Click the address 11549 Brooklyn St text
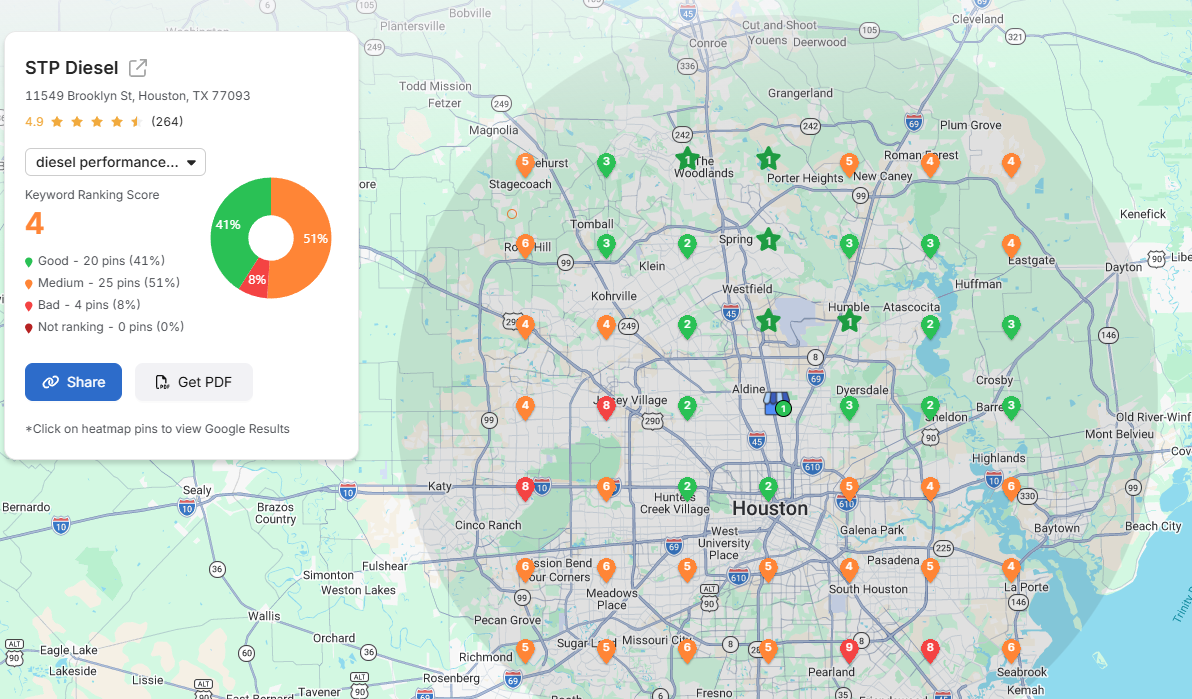The width and height of the screenshot is (1192, 699). 138,96
